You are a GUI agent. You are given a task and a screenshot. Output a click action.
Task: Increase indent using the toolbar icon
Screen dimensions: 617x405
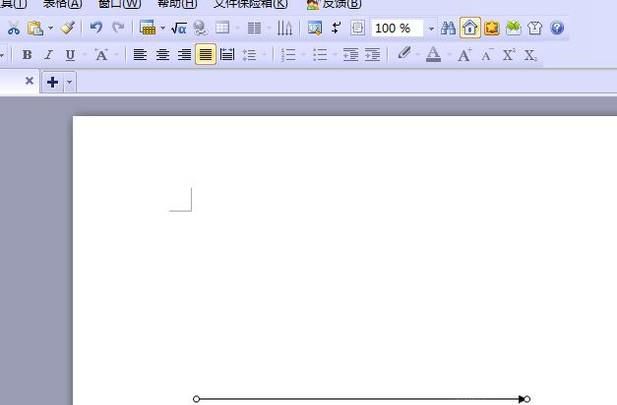click(x=372, y=55)
